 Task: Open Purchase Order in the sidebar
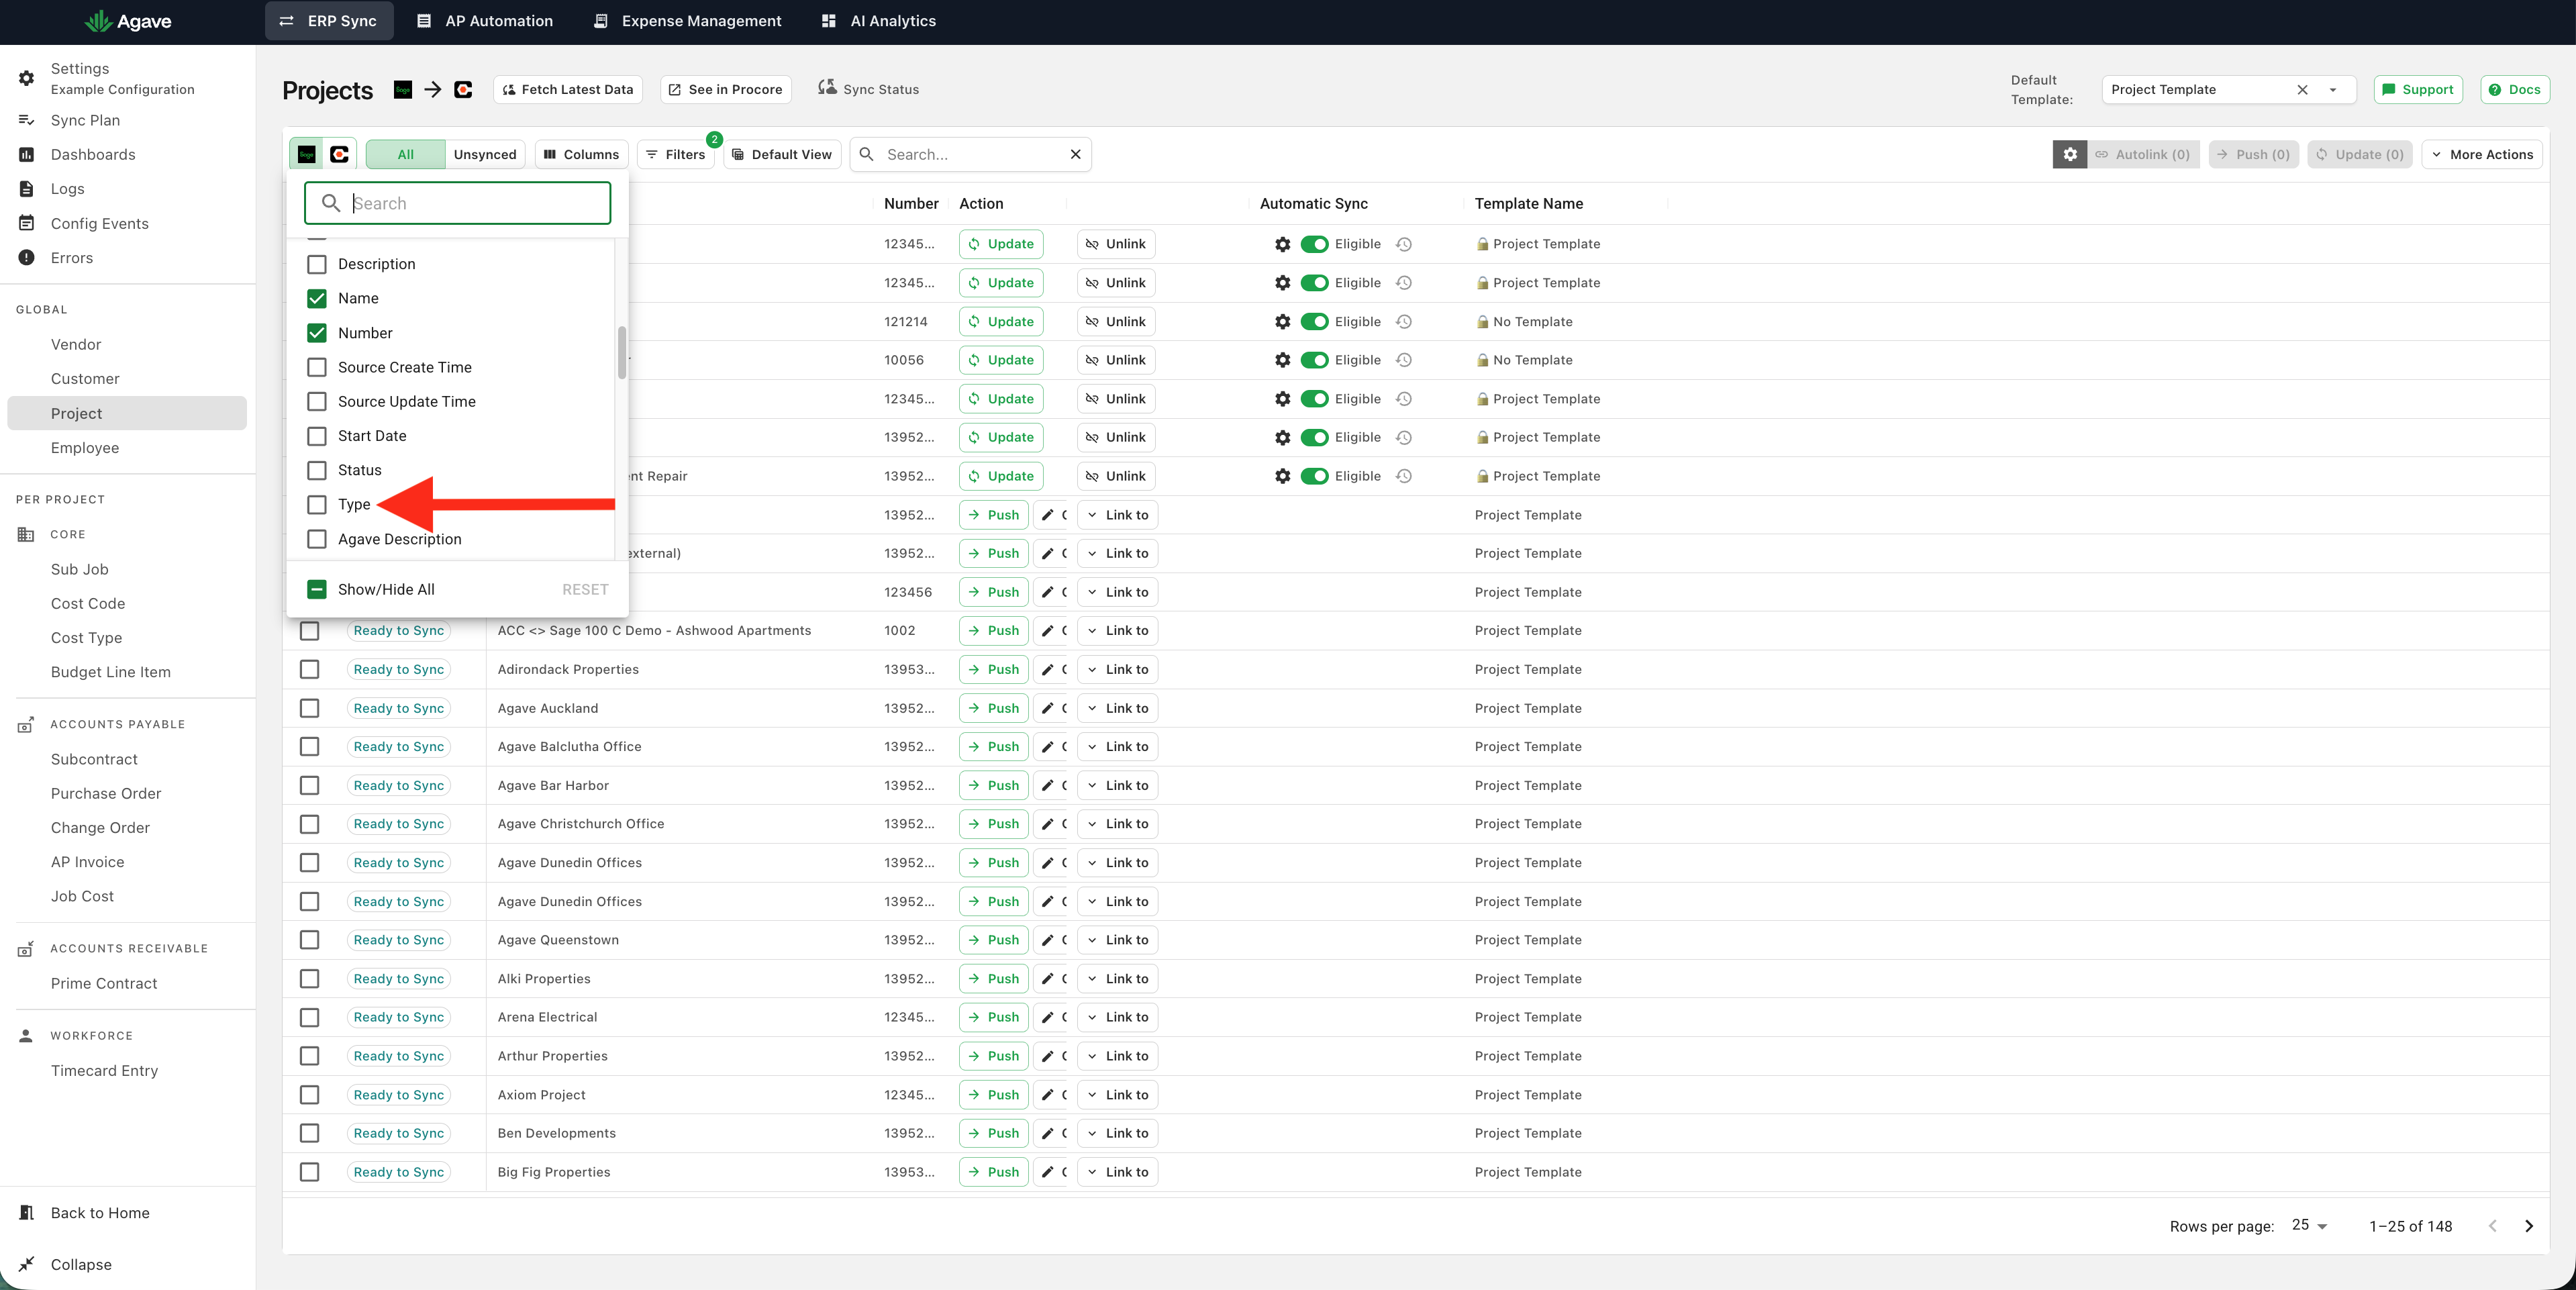click(x=106, y=793)
